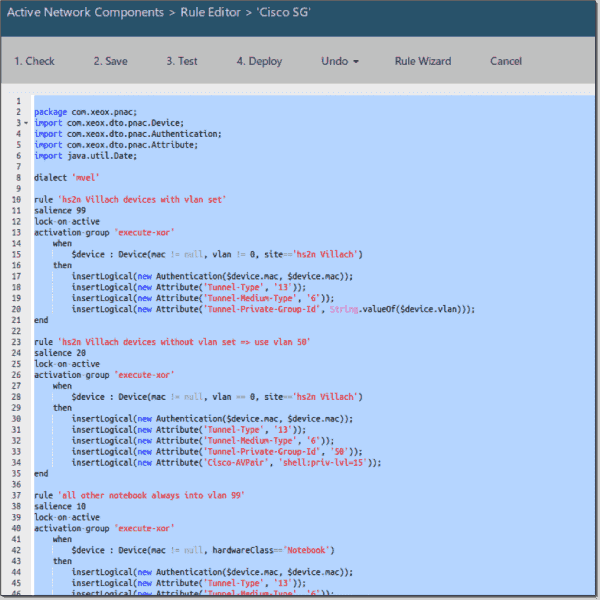Run '3. Test' on the rule
The height and width of the screenshot is (600, 600).
(x=182, y=61)
